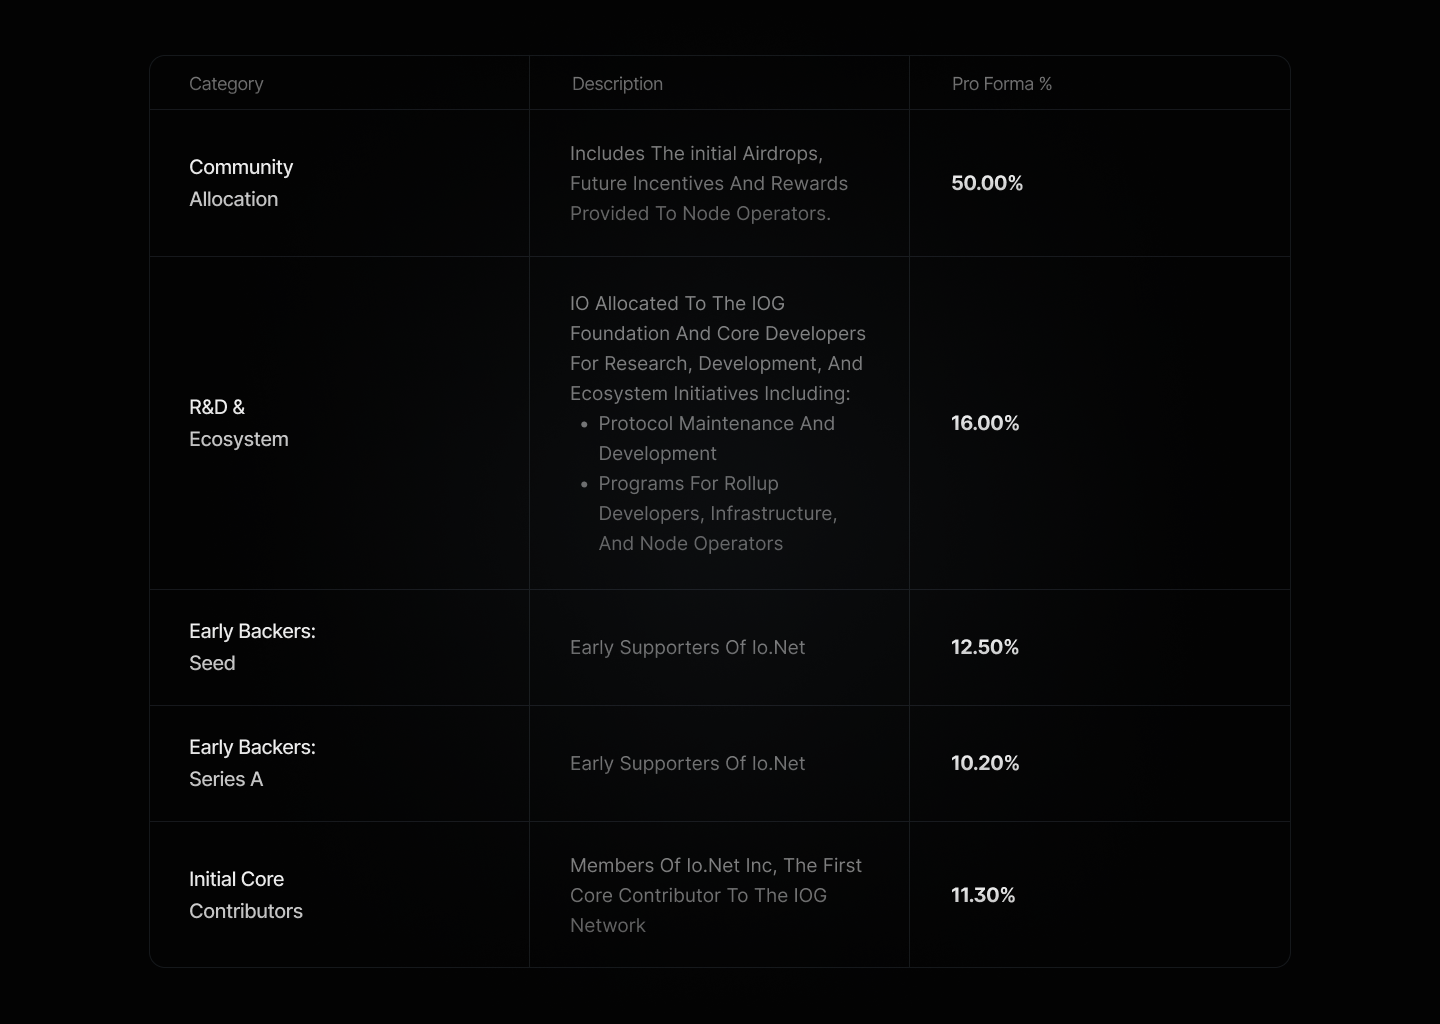Click the Protocol Maintenance And Development bullet
Viewport: 1440px width, 1024px height.
point(716,438)
